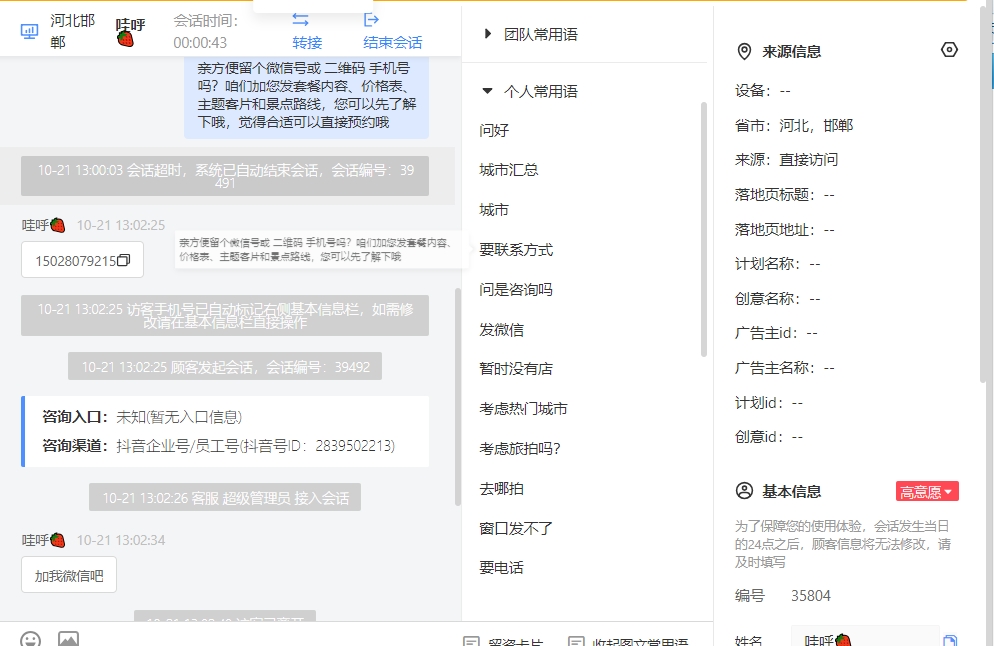The image size is (994, 646).
Task: Click the message bubble 加我微信吧
Action: pyautogui.click(x=69, y=575)
